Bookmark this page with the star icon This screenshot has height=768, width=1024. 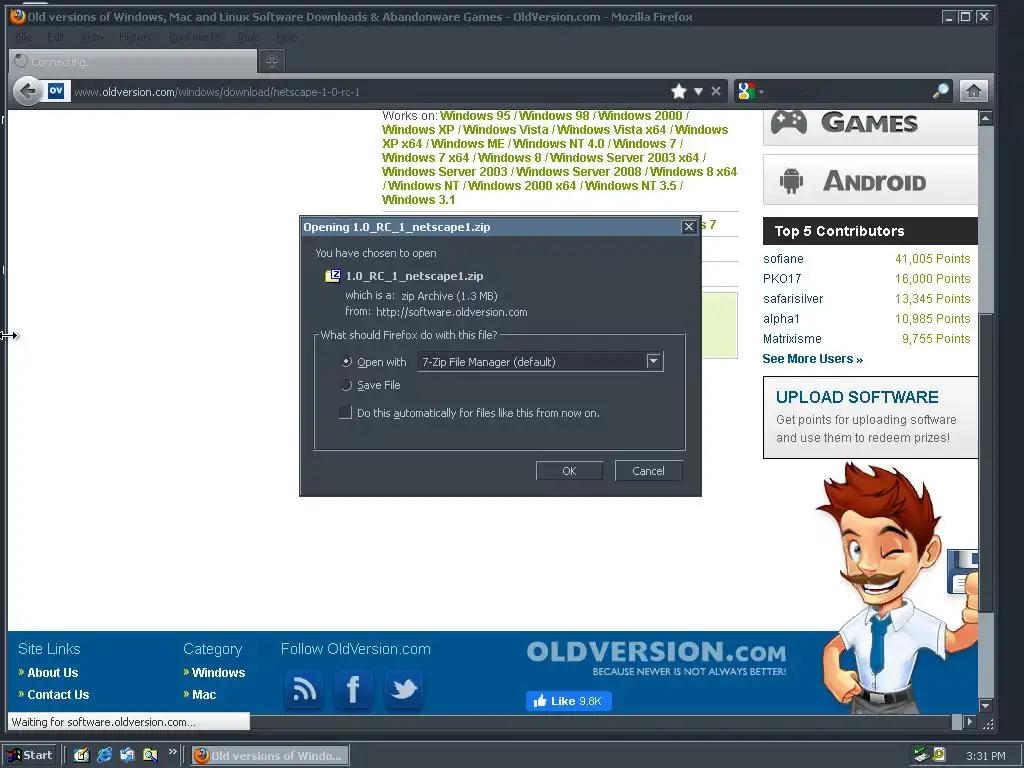[679, 91]
